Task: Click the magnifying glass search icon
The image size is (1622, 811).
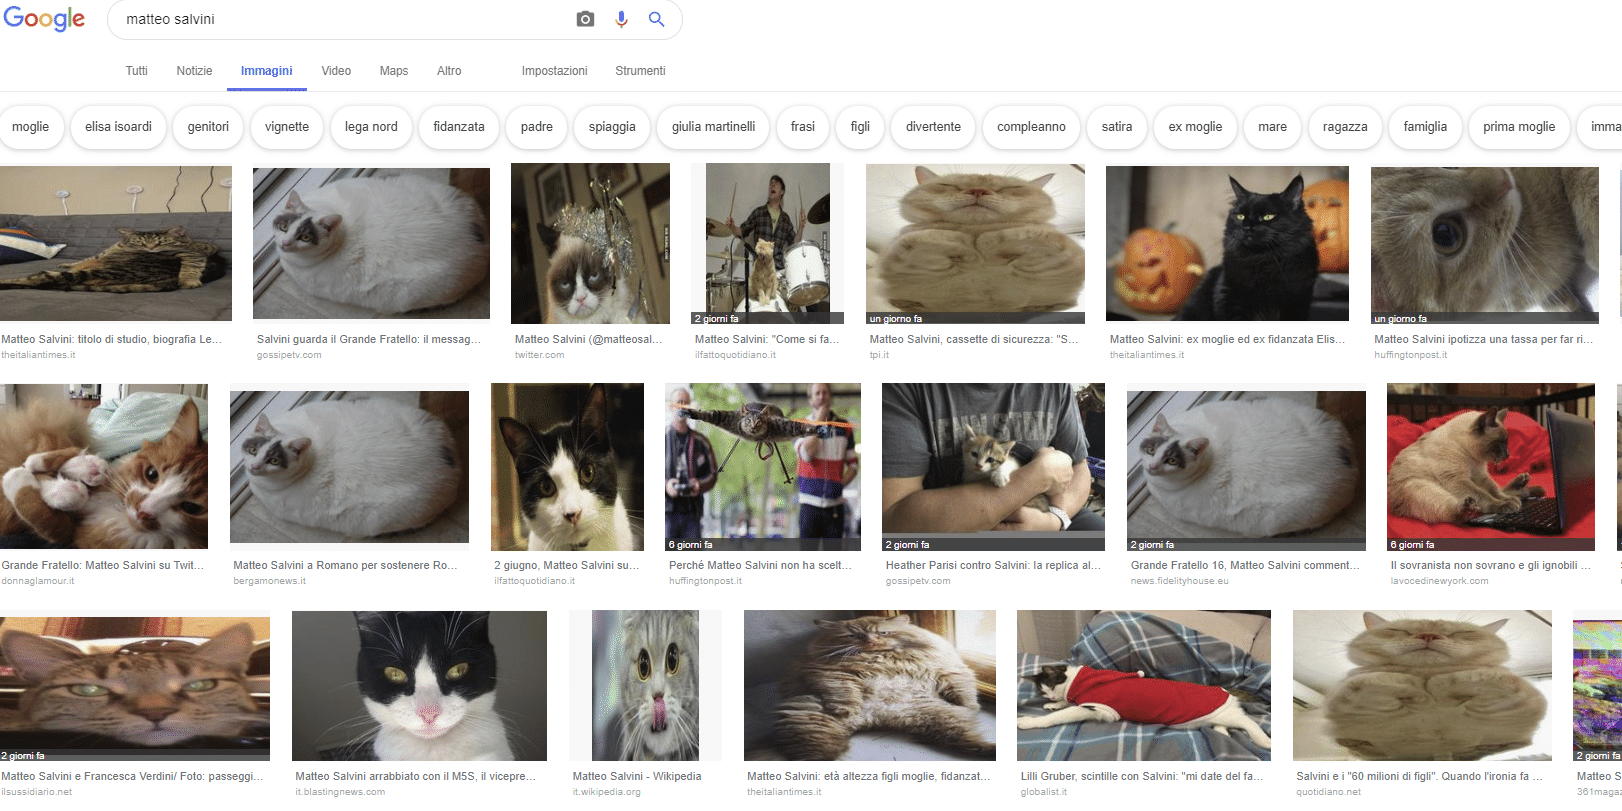Action: pos(656,19)
